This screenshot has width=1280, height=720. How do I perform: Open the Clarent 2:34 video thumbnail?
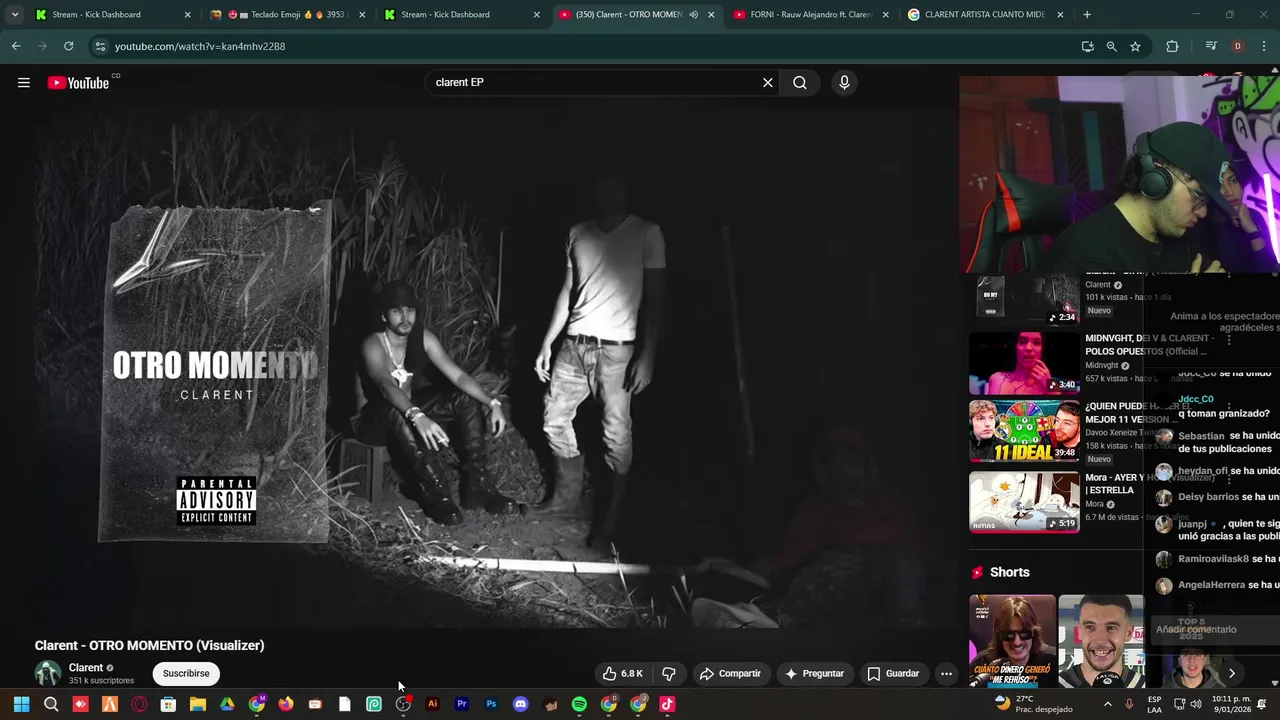[1024, 298]
